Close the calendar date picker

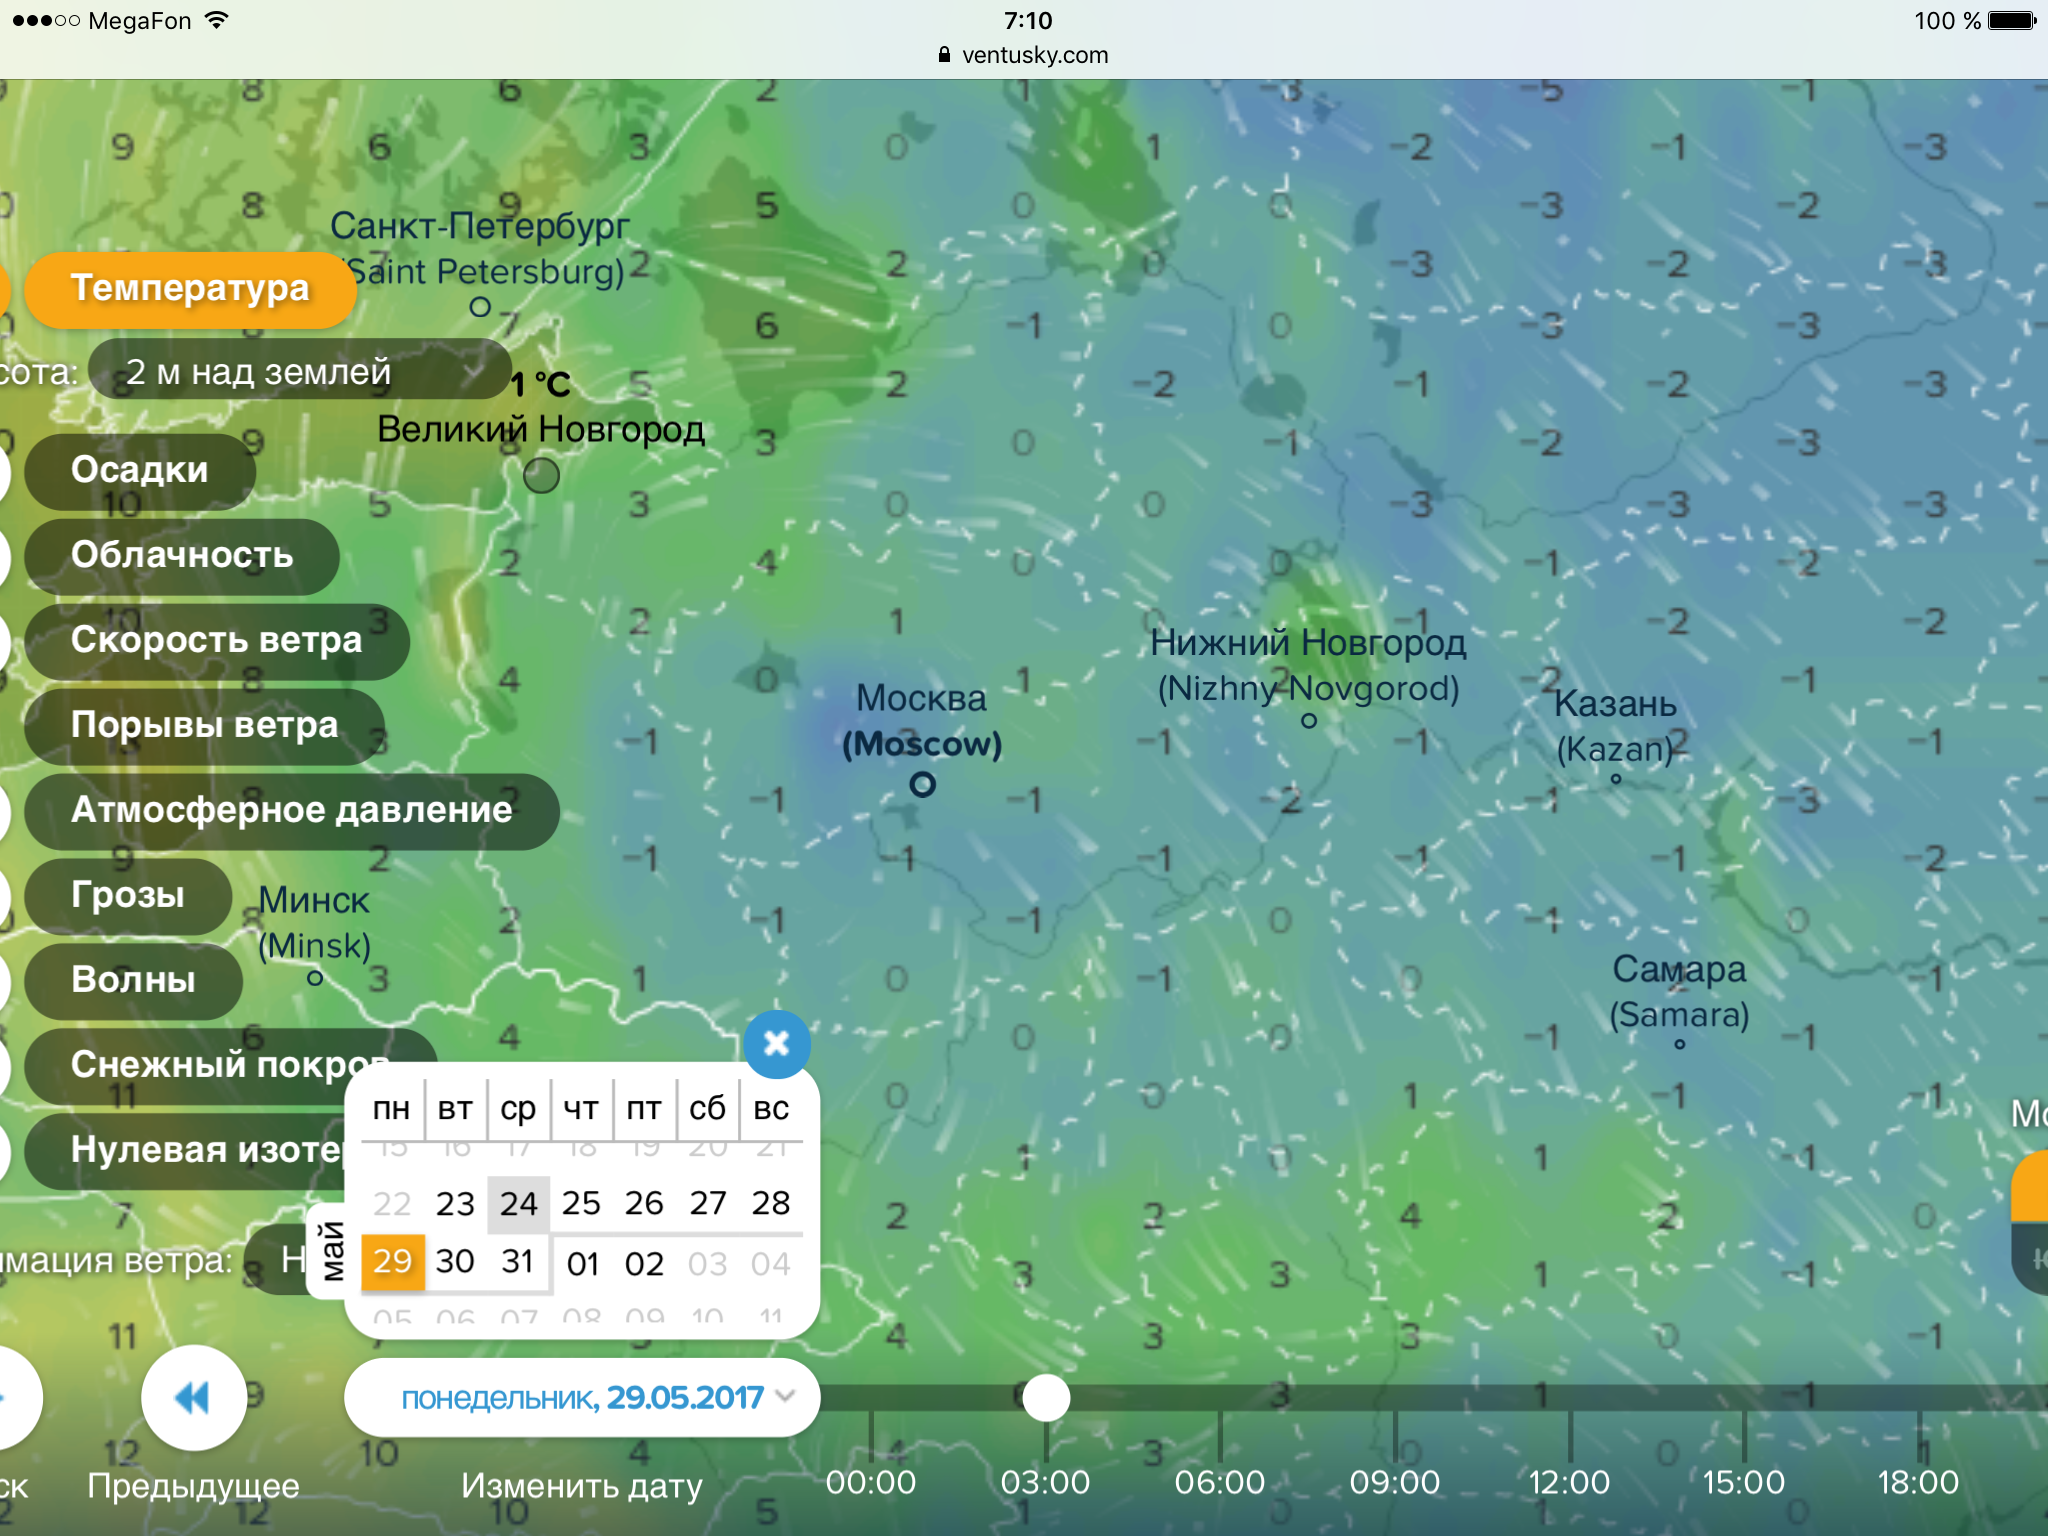tap(776, 1044)
